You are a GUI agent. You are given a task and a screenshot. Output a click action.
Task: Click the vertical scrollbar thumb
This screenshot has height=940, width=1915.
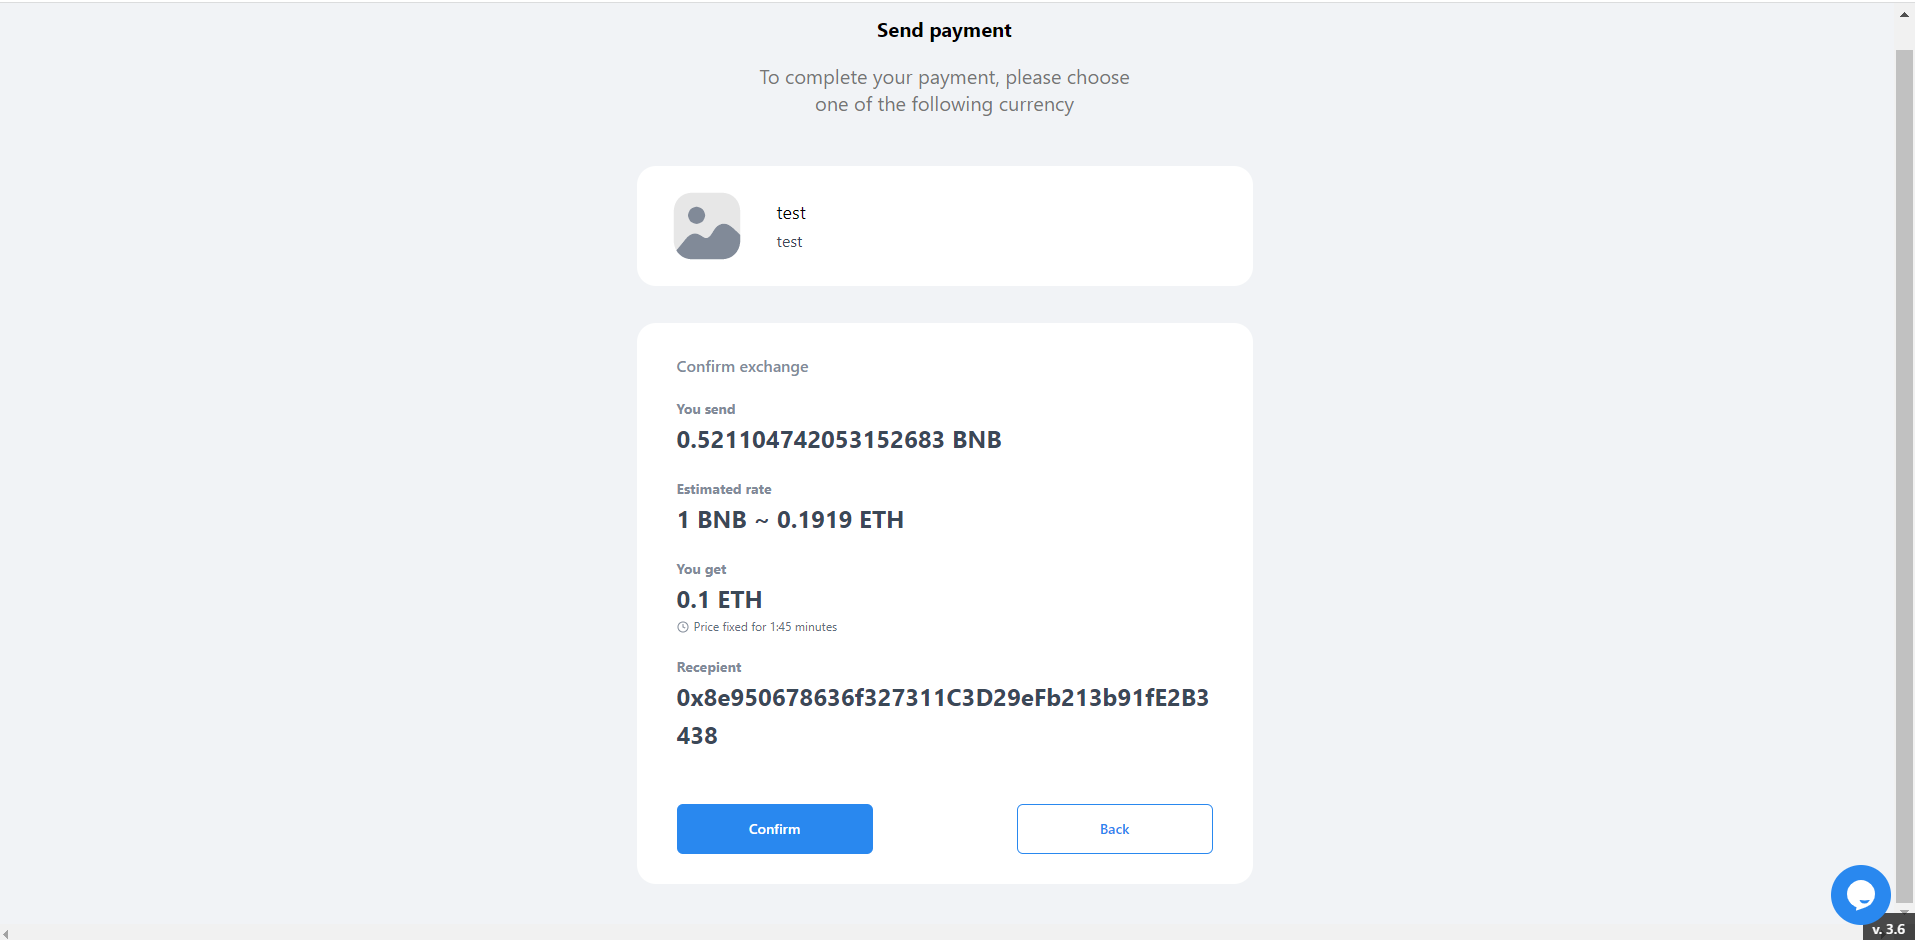coord(1904,470)
